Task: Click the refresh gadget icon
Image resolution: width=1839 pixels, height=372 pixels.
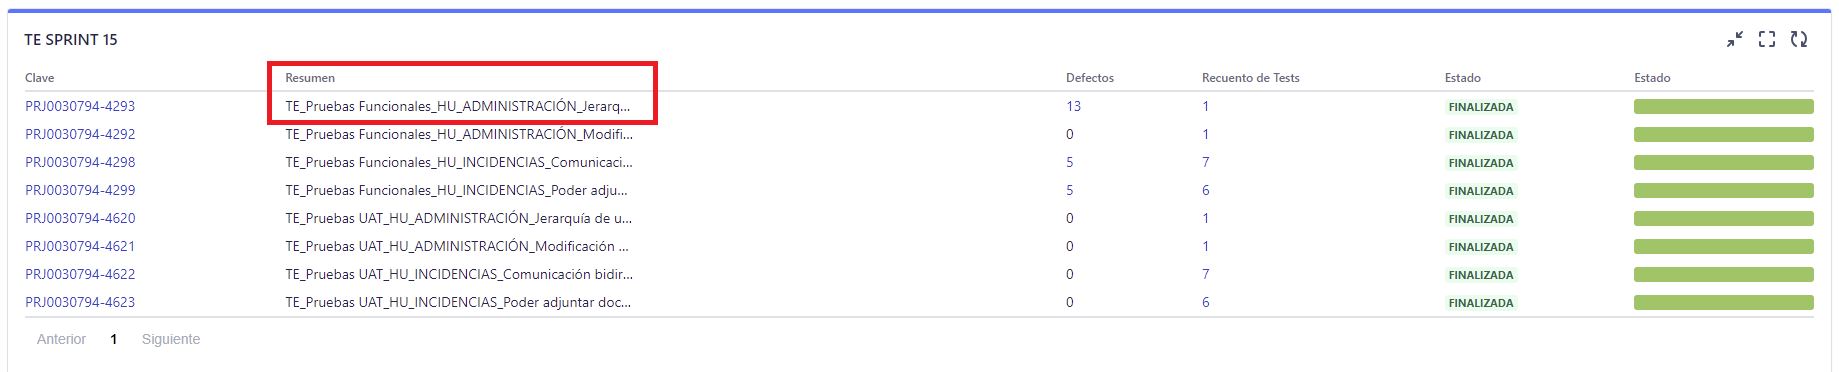Action: click(x=1799, y=39)
